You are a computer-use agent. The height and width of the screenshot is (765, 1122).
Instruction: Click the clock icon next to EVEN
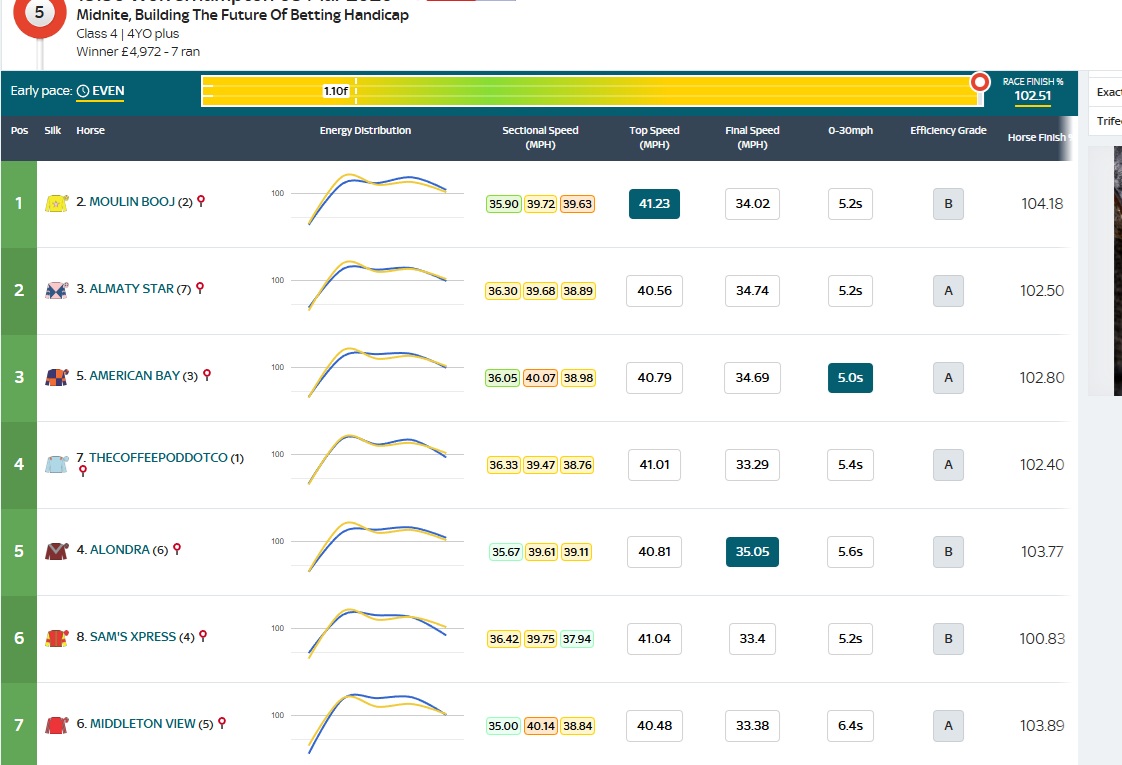tap(83, 91)
